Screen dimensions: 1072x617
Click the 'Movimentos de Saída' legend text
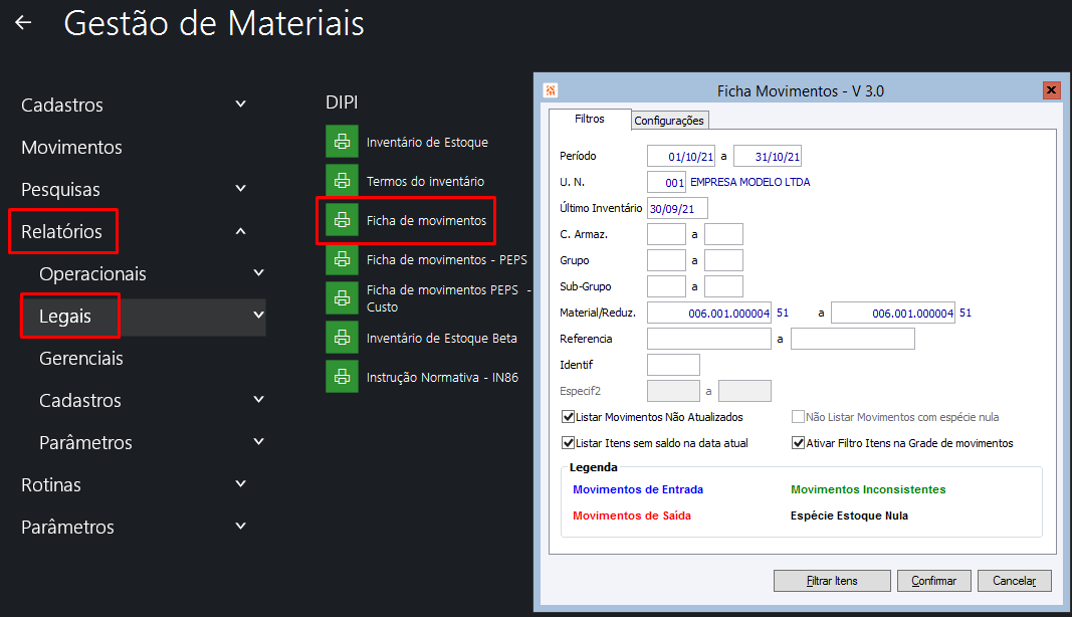(632, 516)
